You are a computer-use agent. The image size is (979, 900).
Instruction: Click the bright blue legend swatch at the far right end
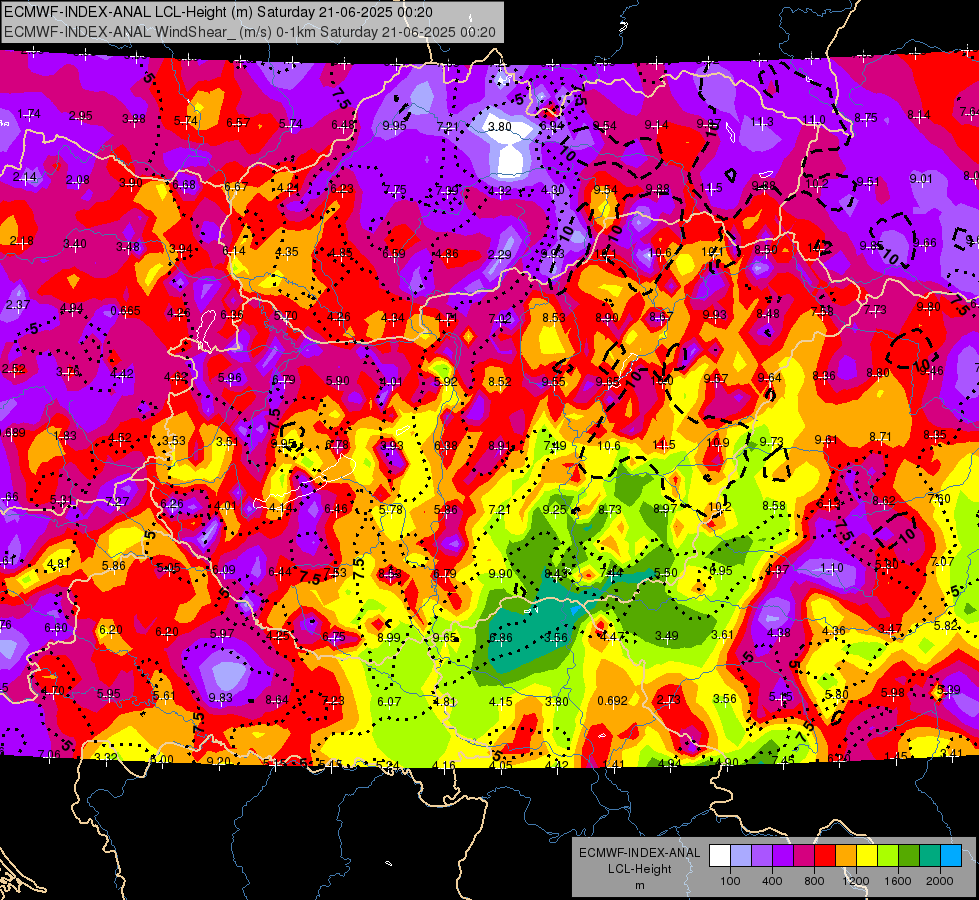(951, 856)
